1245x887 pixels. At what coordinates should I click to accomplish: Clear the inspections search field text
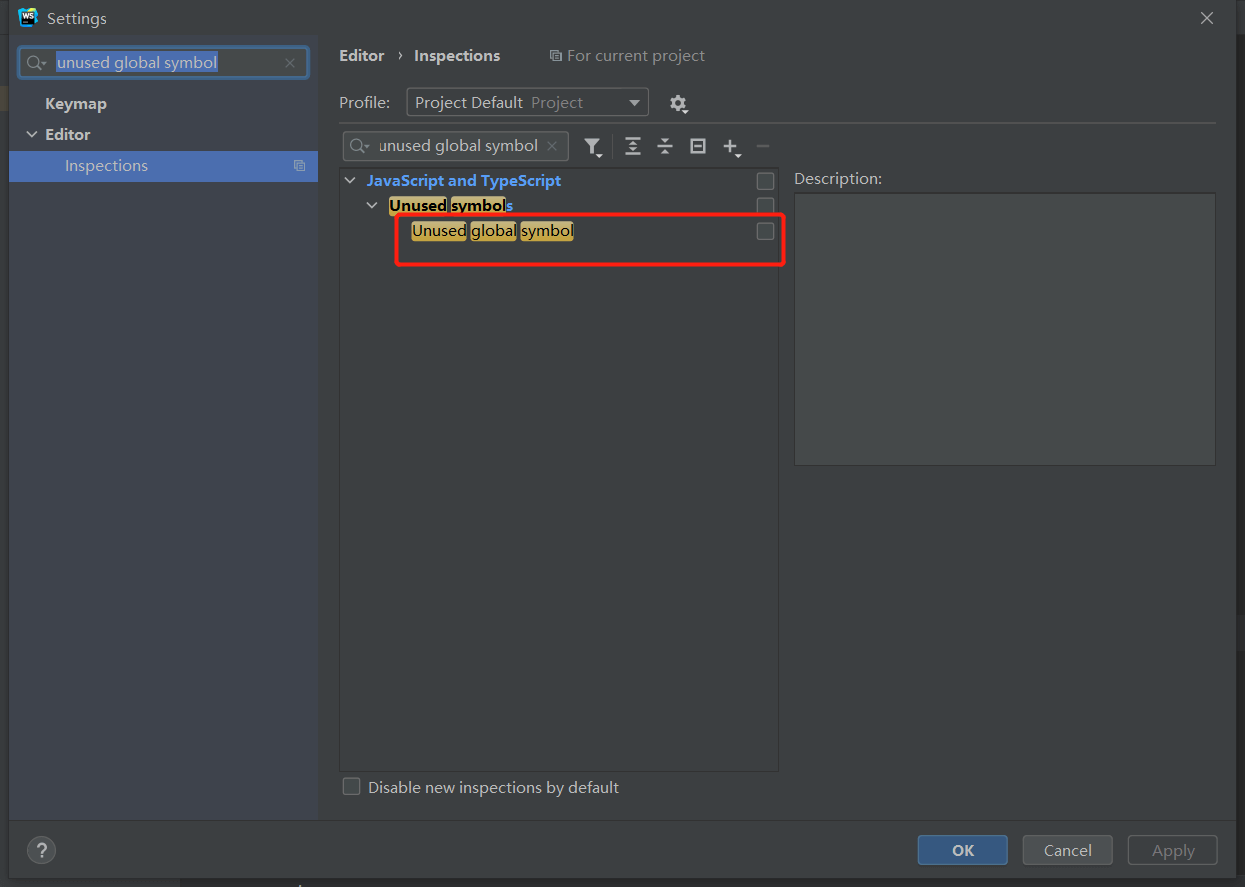point(552,146)
